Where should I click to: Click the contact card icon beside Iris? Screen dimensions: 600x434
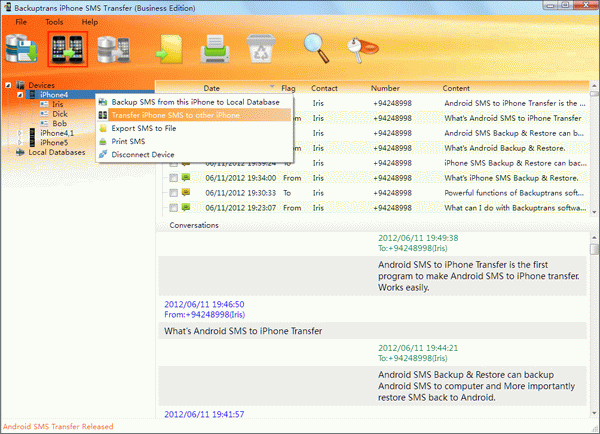(x=44, y=104)
